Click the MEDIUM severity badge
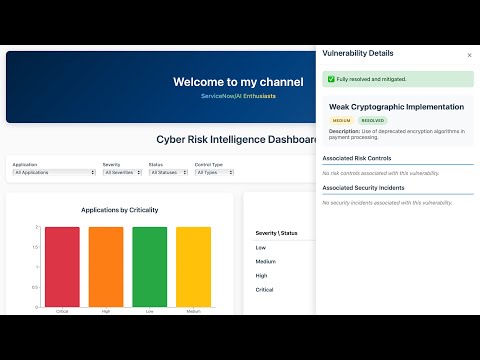480x360 pixels. click(x=341, y=120)
